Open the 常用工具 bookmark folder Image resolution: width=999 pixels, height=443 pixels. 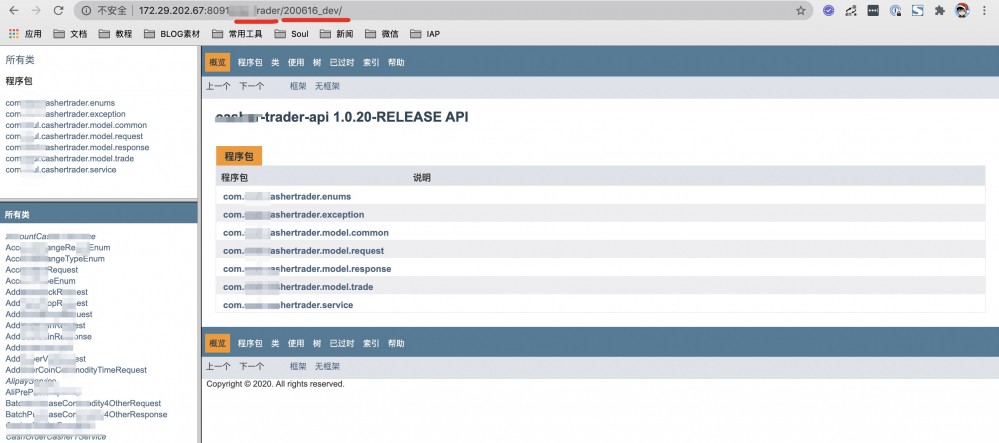point(237,34)
